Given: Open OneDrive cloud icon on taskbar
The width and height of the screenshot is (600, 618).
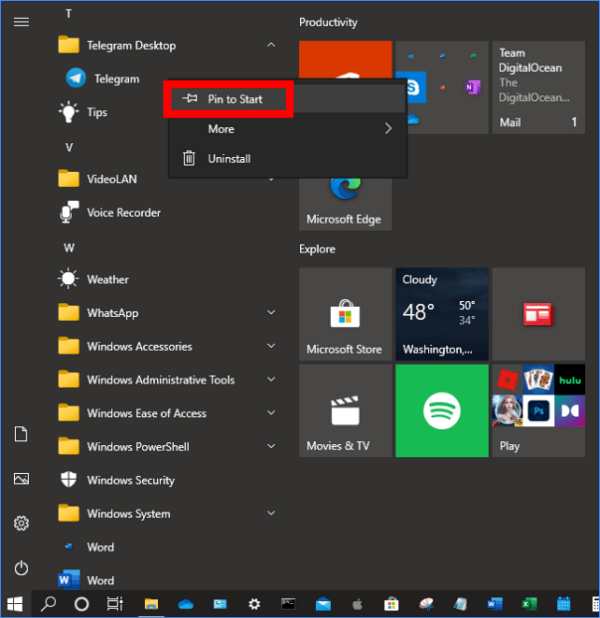Looking at the screenshot, I should [x=186, y=604].
